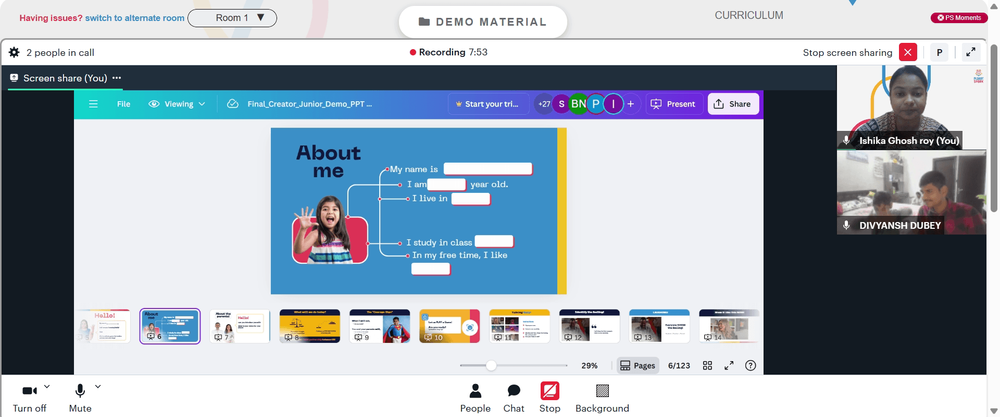1000x417 pixels.
Task: Expand the Room 1 dropdown
Action: (x=232, y=18)
